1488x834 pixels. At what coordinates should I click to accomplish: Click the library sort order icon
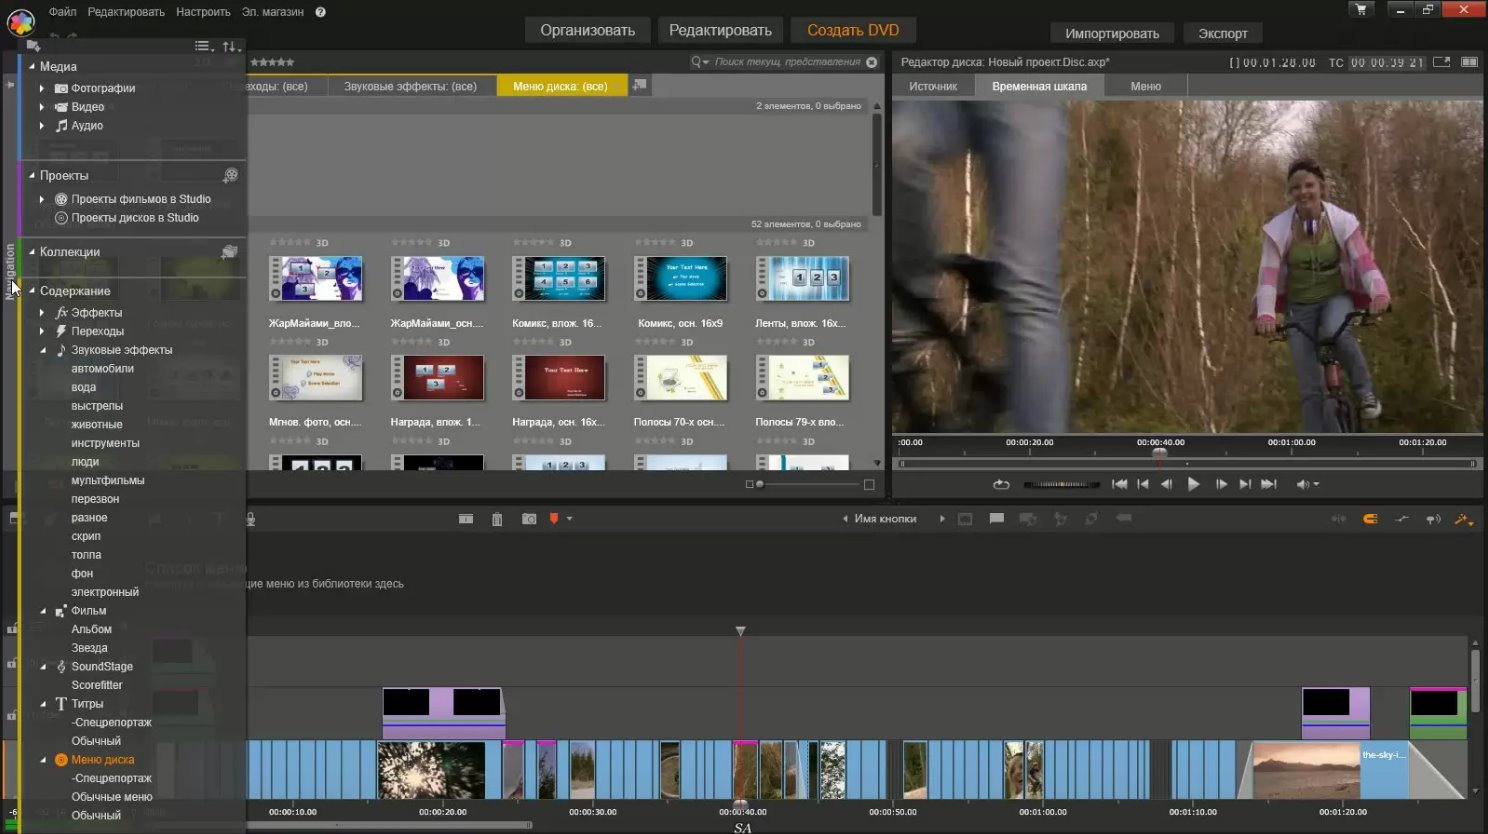click(230, 46)
